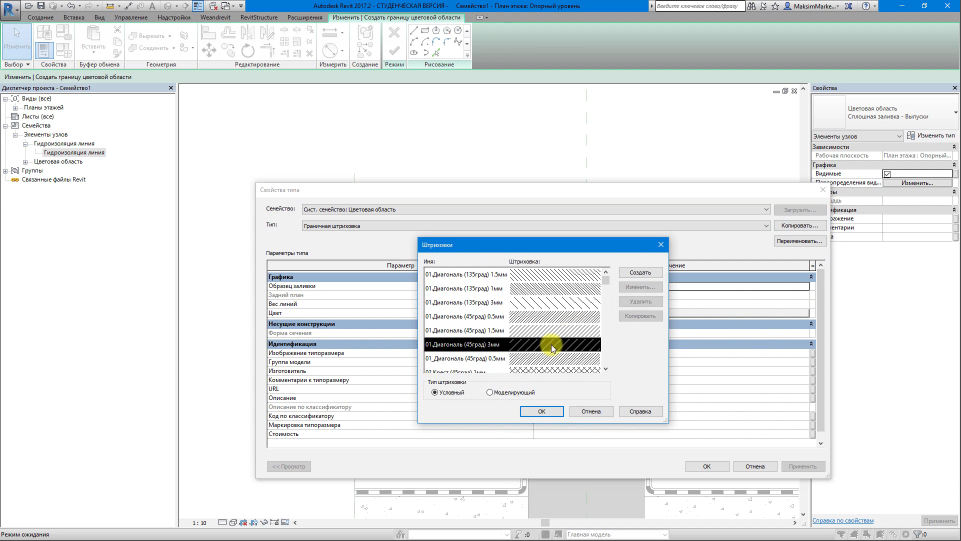
Task: Click the Aligned Dimension measure icon
Action: [x=330, y=32]
